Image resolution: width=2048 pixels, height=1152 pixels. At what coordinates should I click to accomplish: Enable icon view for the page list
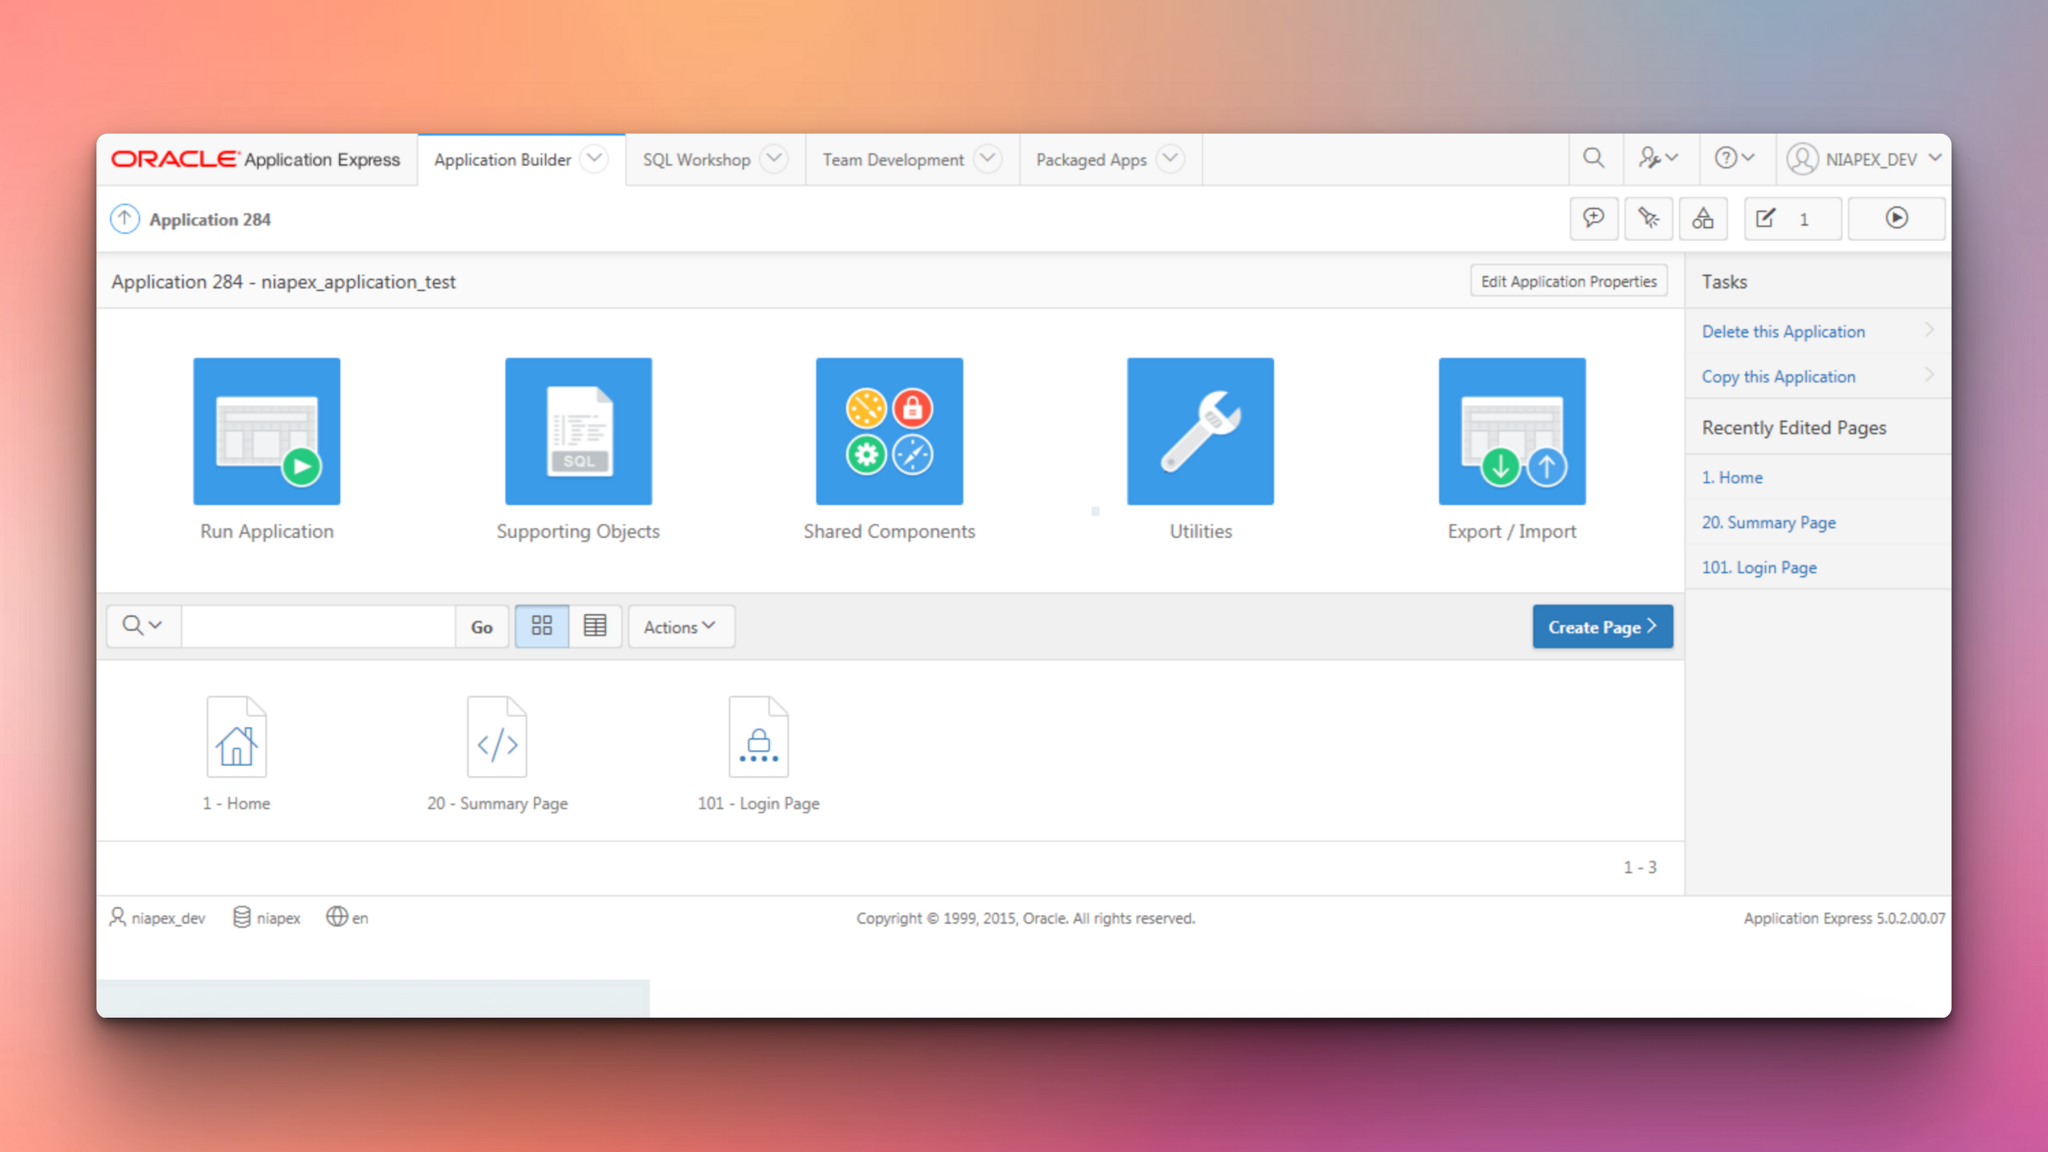541,626
